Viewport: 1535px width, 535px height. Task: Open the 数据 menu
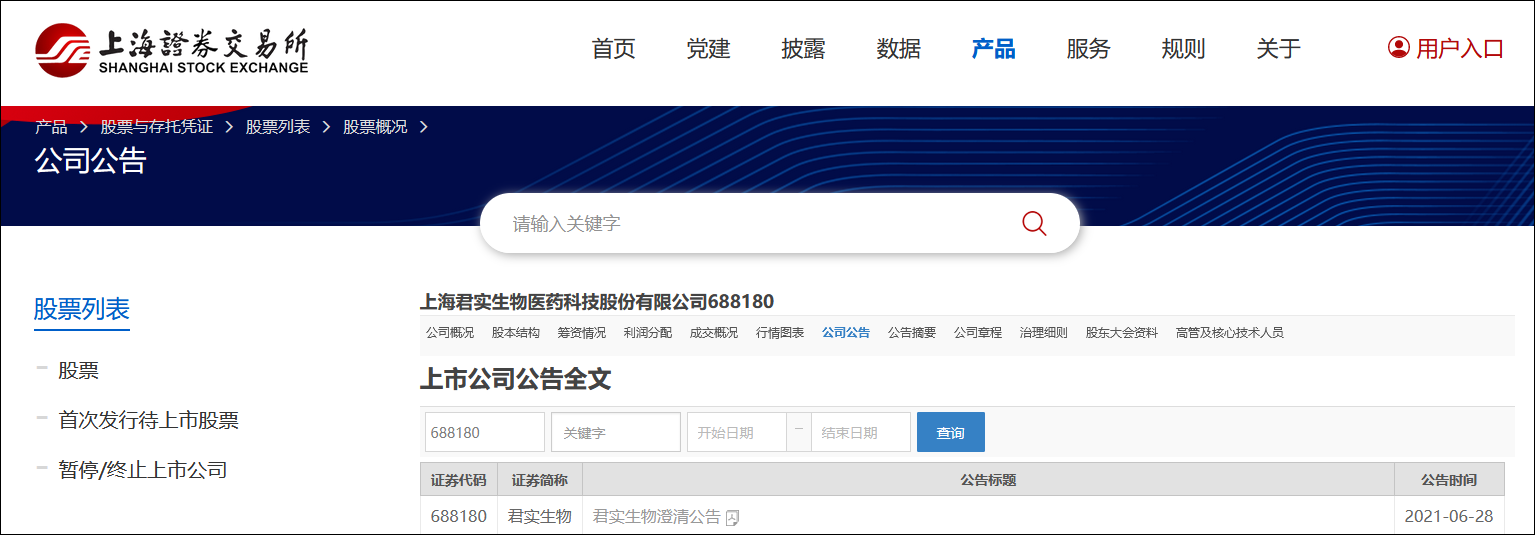899,49
